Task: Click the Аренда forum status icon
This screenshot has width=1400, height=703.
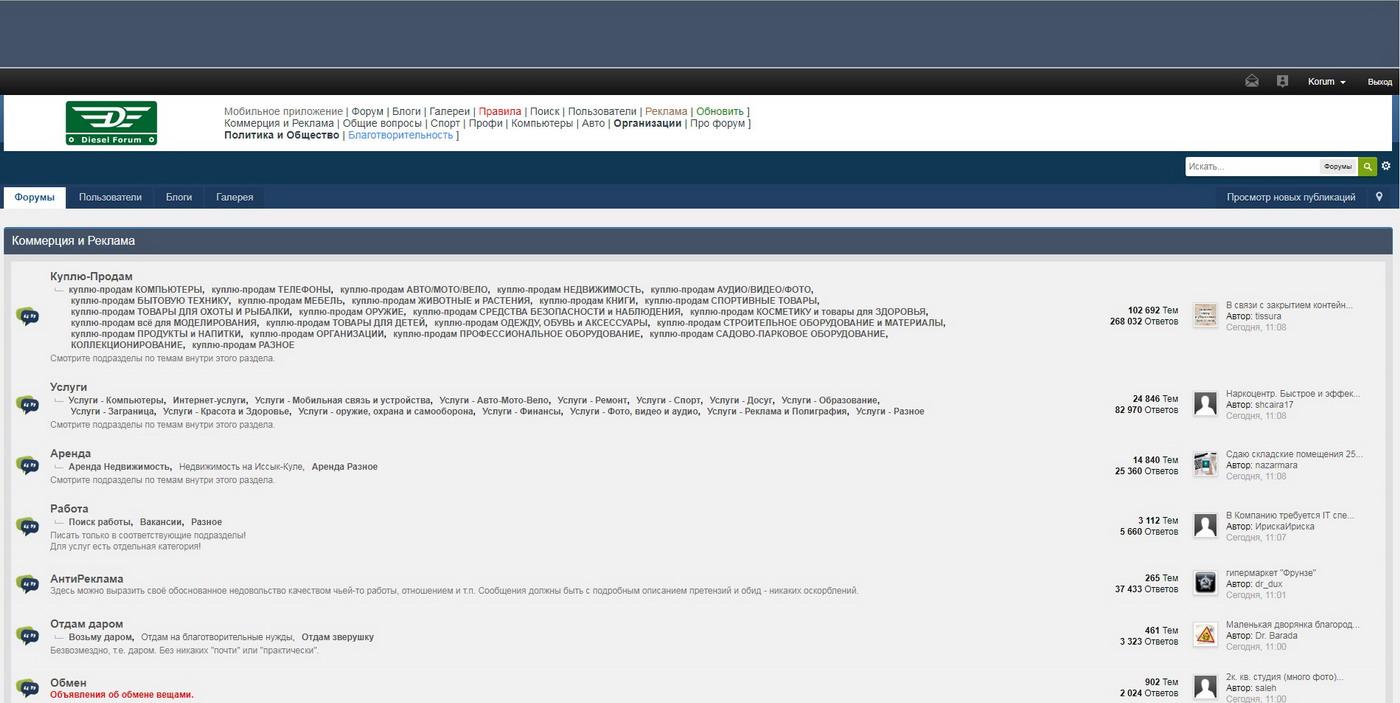Action: pos(27,466)
